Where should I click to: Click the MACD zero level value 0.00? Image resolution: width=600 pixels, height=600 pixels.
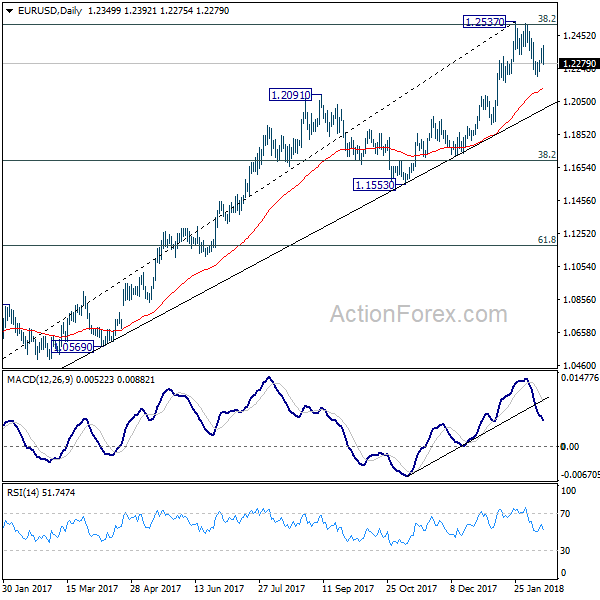pos(569,447)
